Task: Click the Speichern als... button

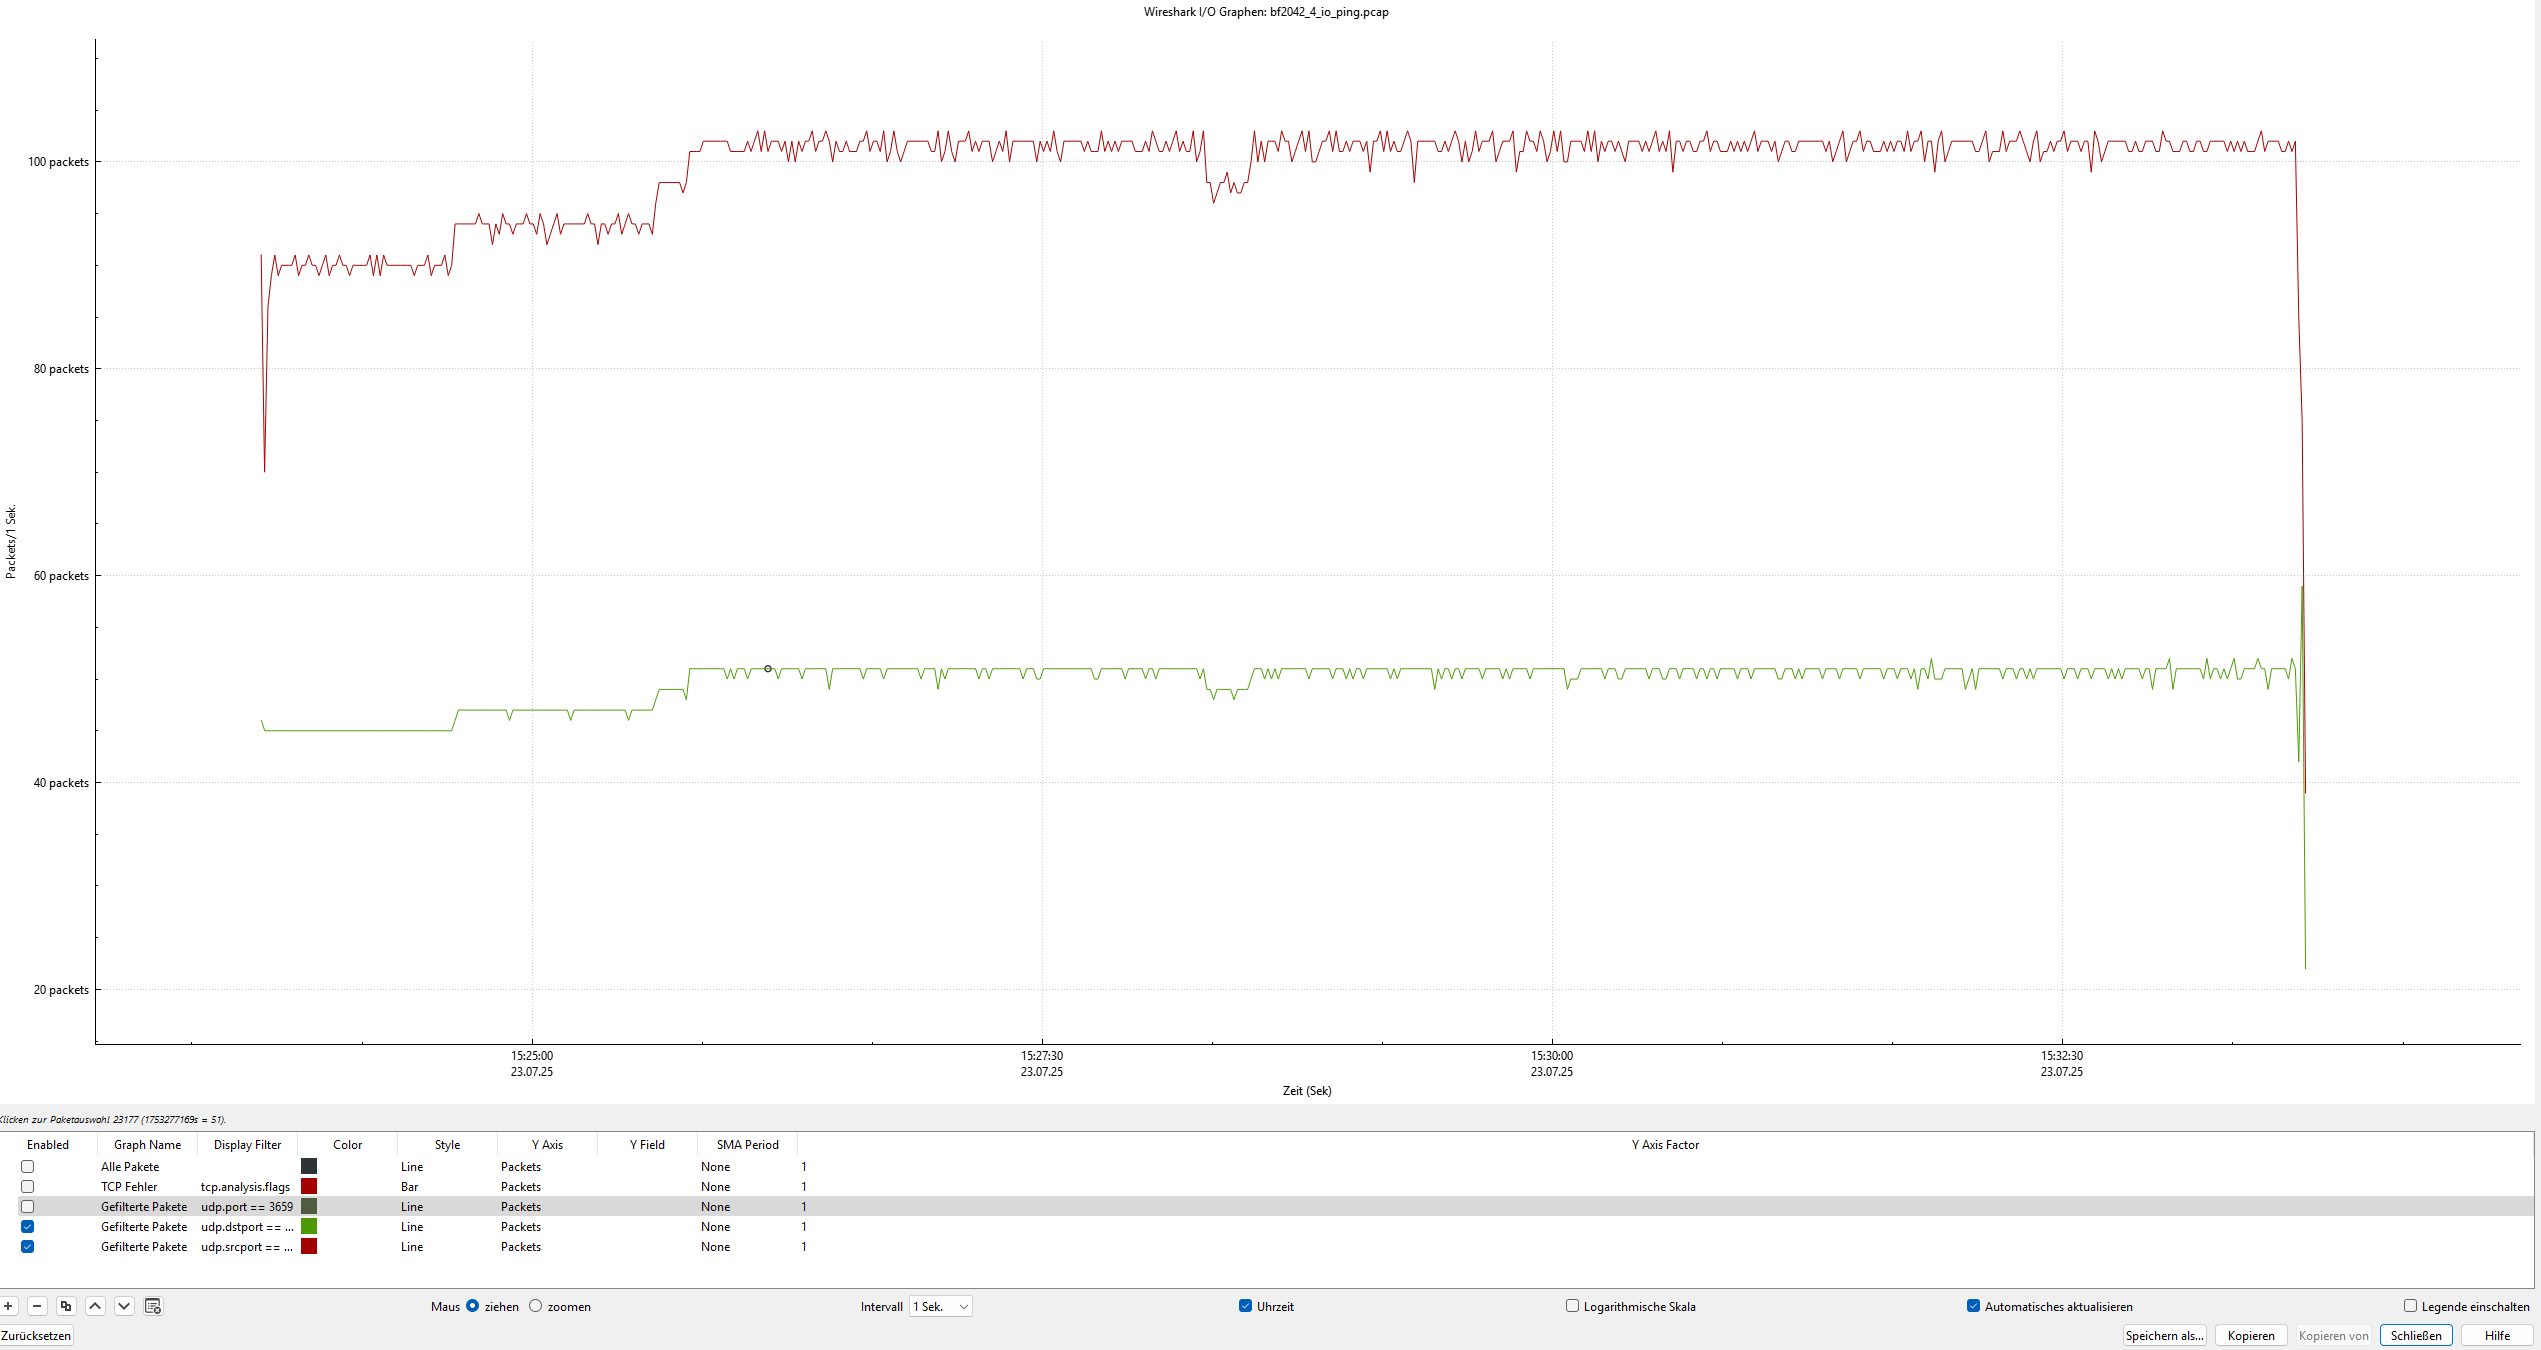Action: pyautogui.click(x=2165, y=1336)
